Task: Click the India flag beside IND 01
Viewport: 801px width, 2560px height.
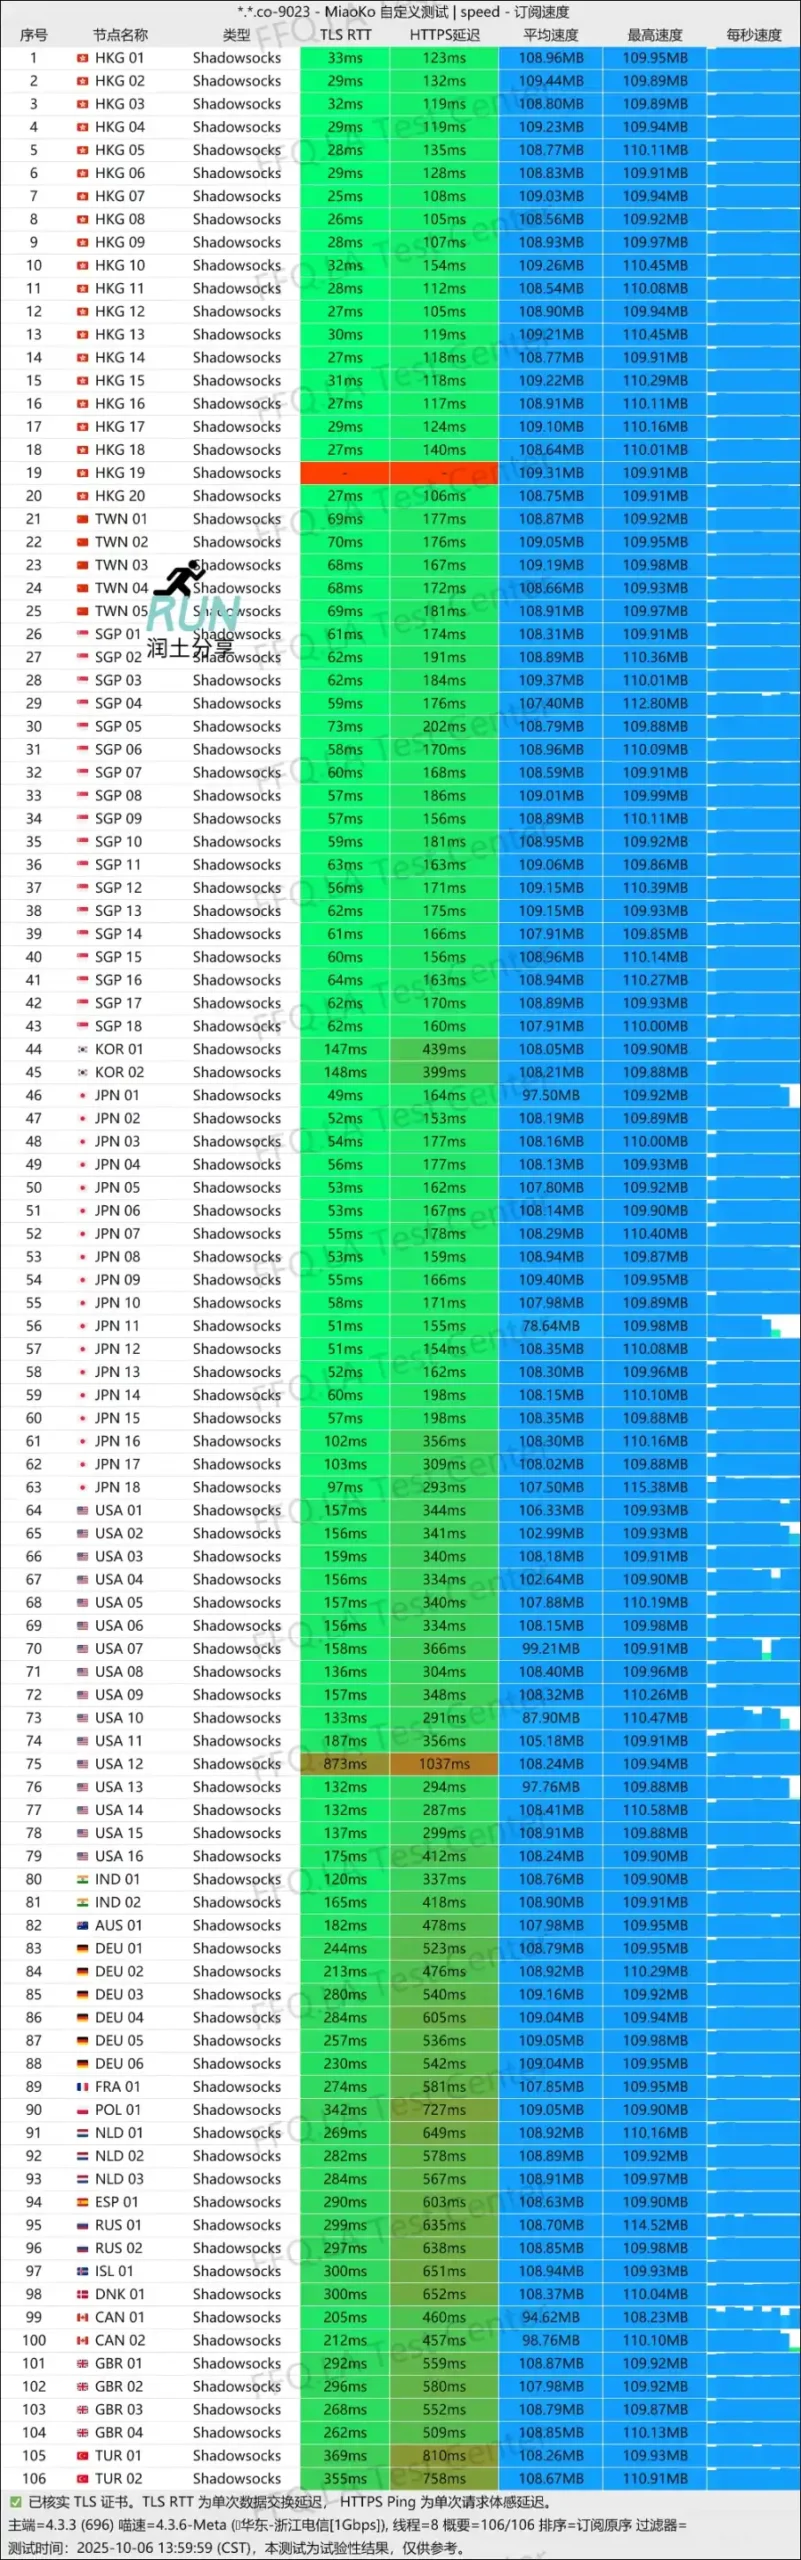Action: (x=82, y=1879)
